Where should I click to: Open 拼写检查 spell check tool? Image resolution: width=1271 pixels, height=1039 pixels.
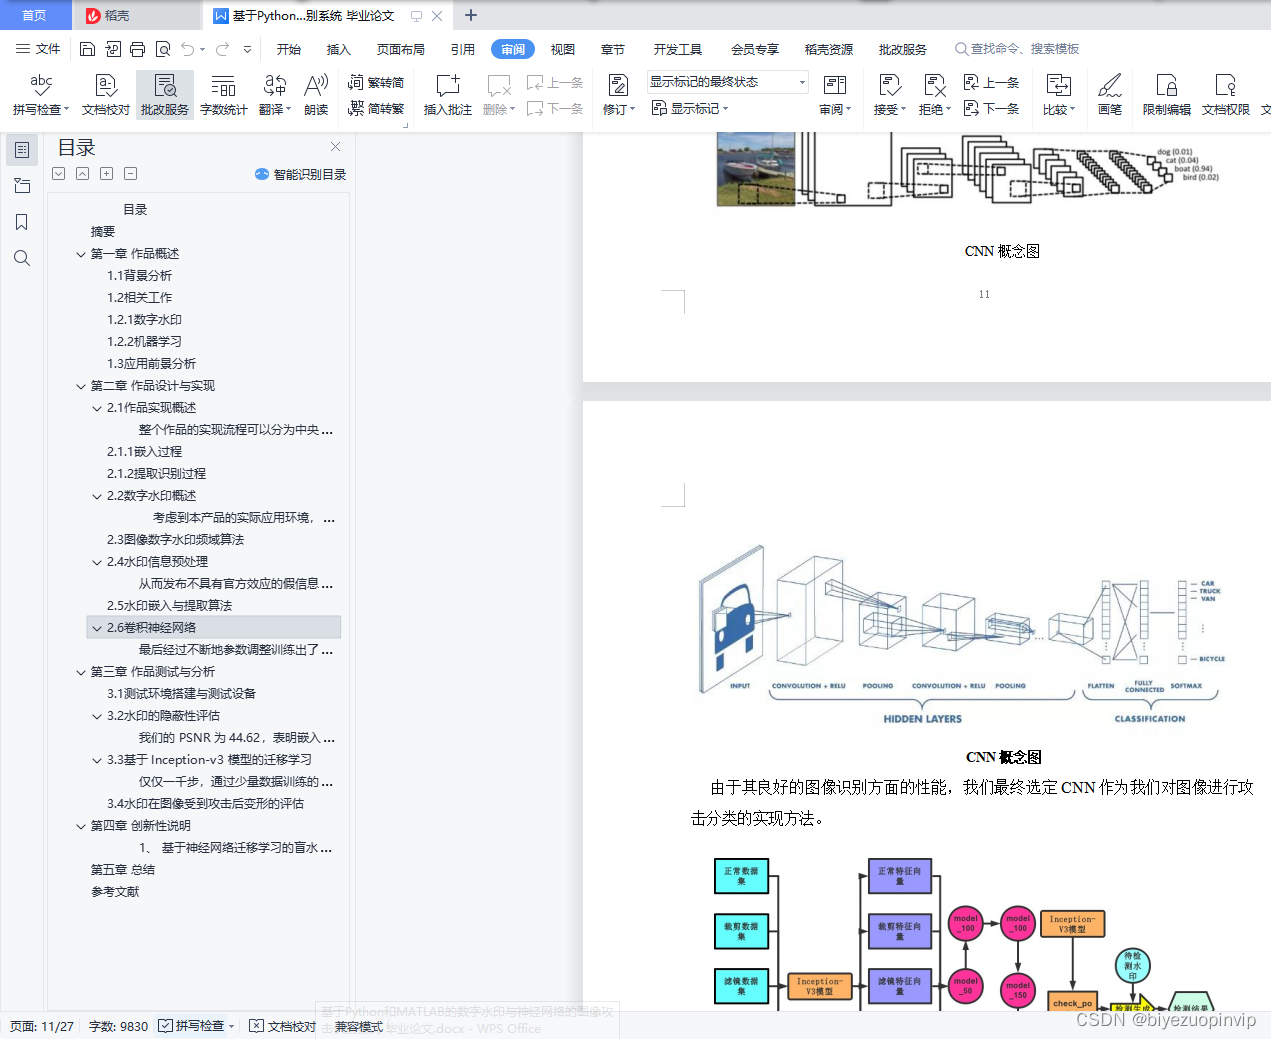coord(41,95)
